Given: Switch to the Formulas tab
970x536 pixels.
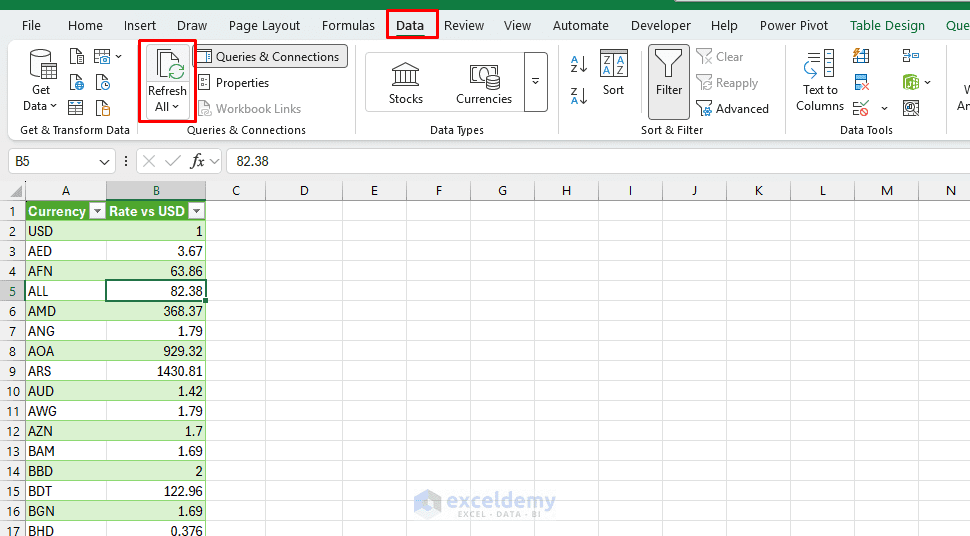Looking at the screenshot, I should click(x=348, y=25).
